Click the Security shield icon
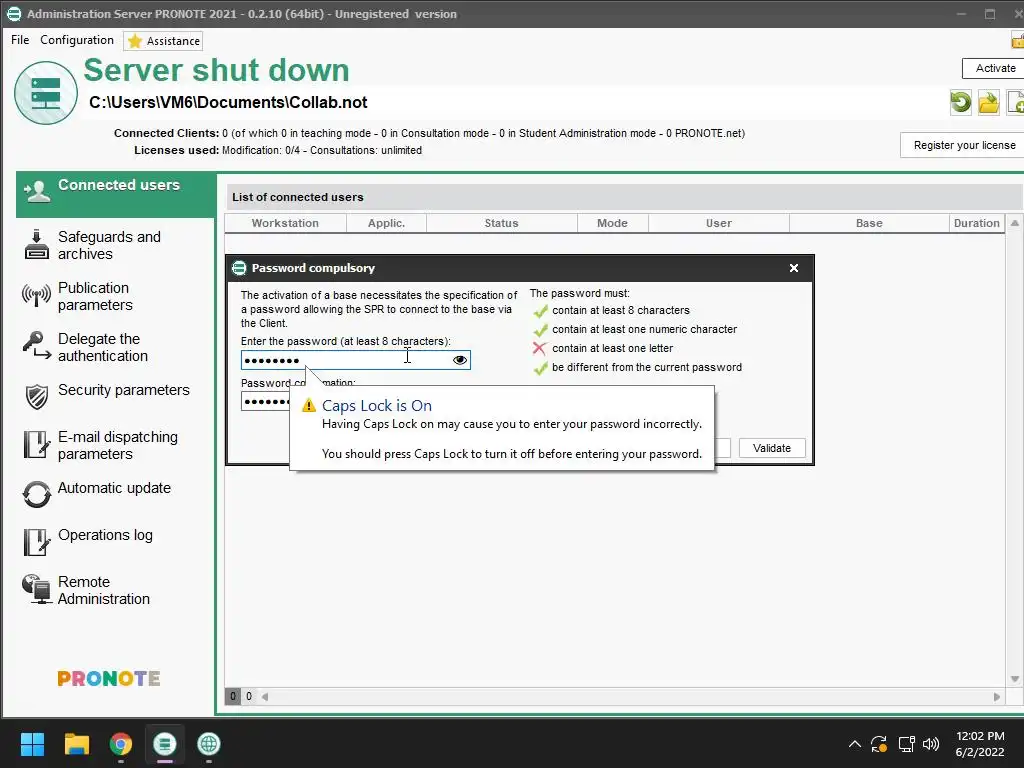This screenshot has height=768, width=1024. (x=37, y=396)
